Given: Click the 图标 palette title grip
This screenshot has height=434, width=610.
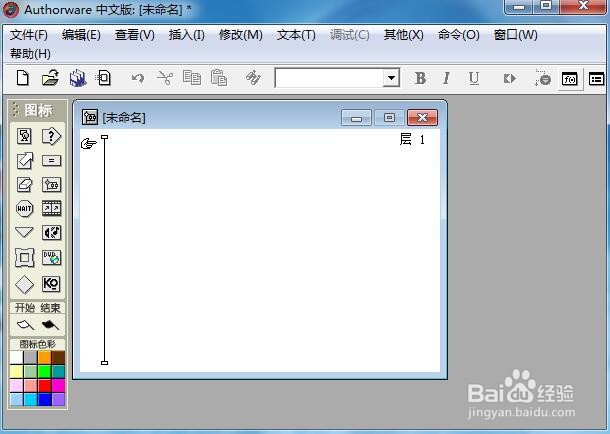Looking at the screenshot, I should (16, 110).
